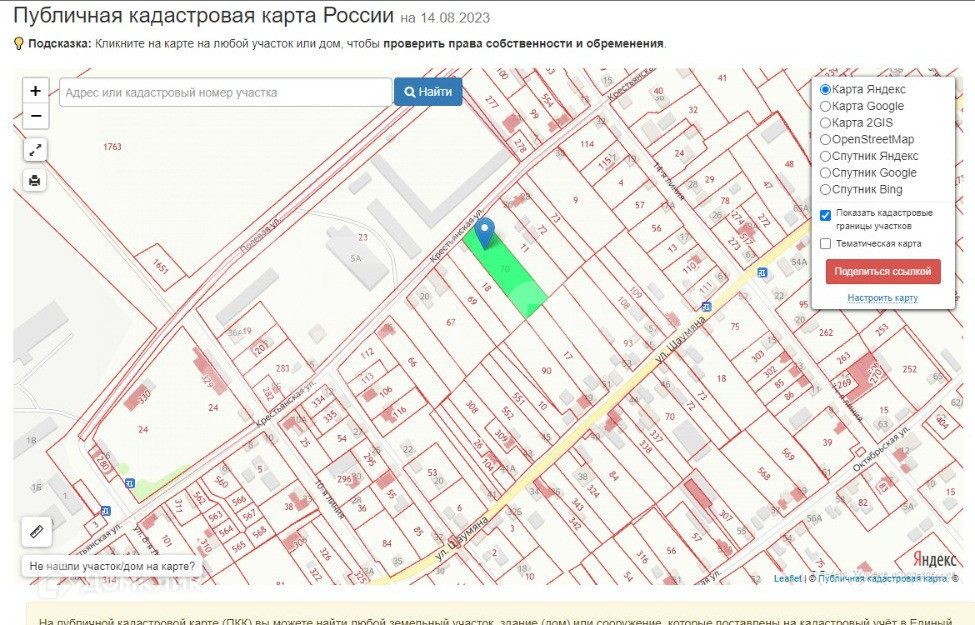Image resolution: width=975 pixels, height=625 pixels.
Task: Select Карта Google base layer
Action: (x=825, y=106)
